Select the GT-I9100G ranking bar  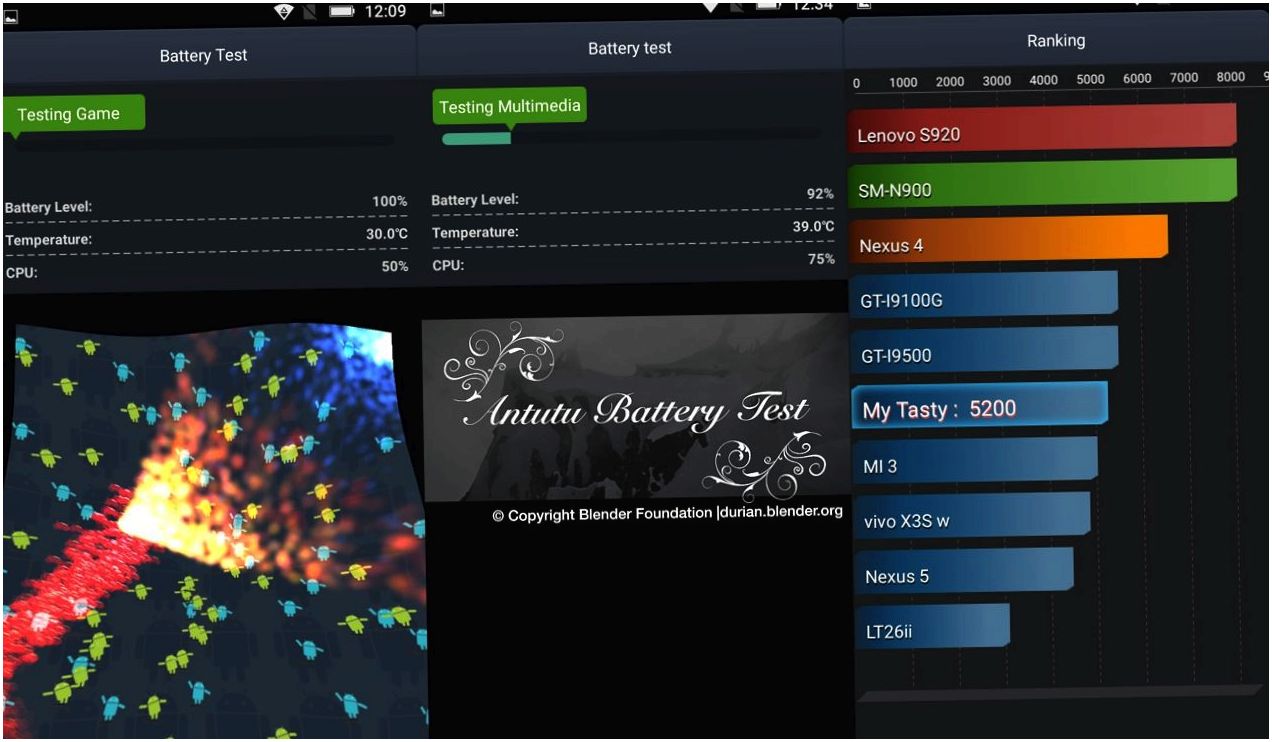click(x=983, y=296)
